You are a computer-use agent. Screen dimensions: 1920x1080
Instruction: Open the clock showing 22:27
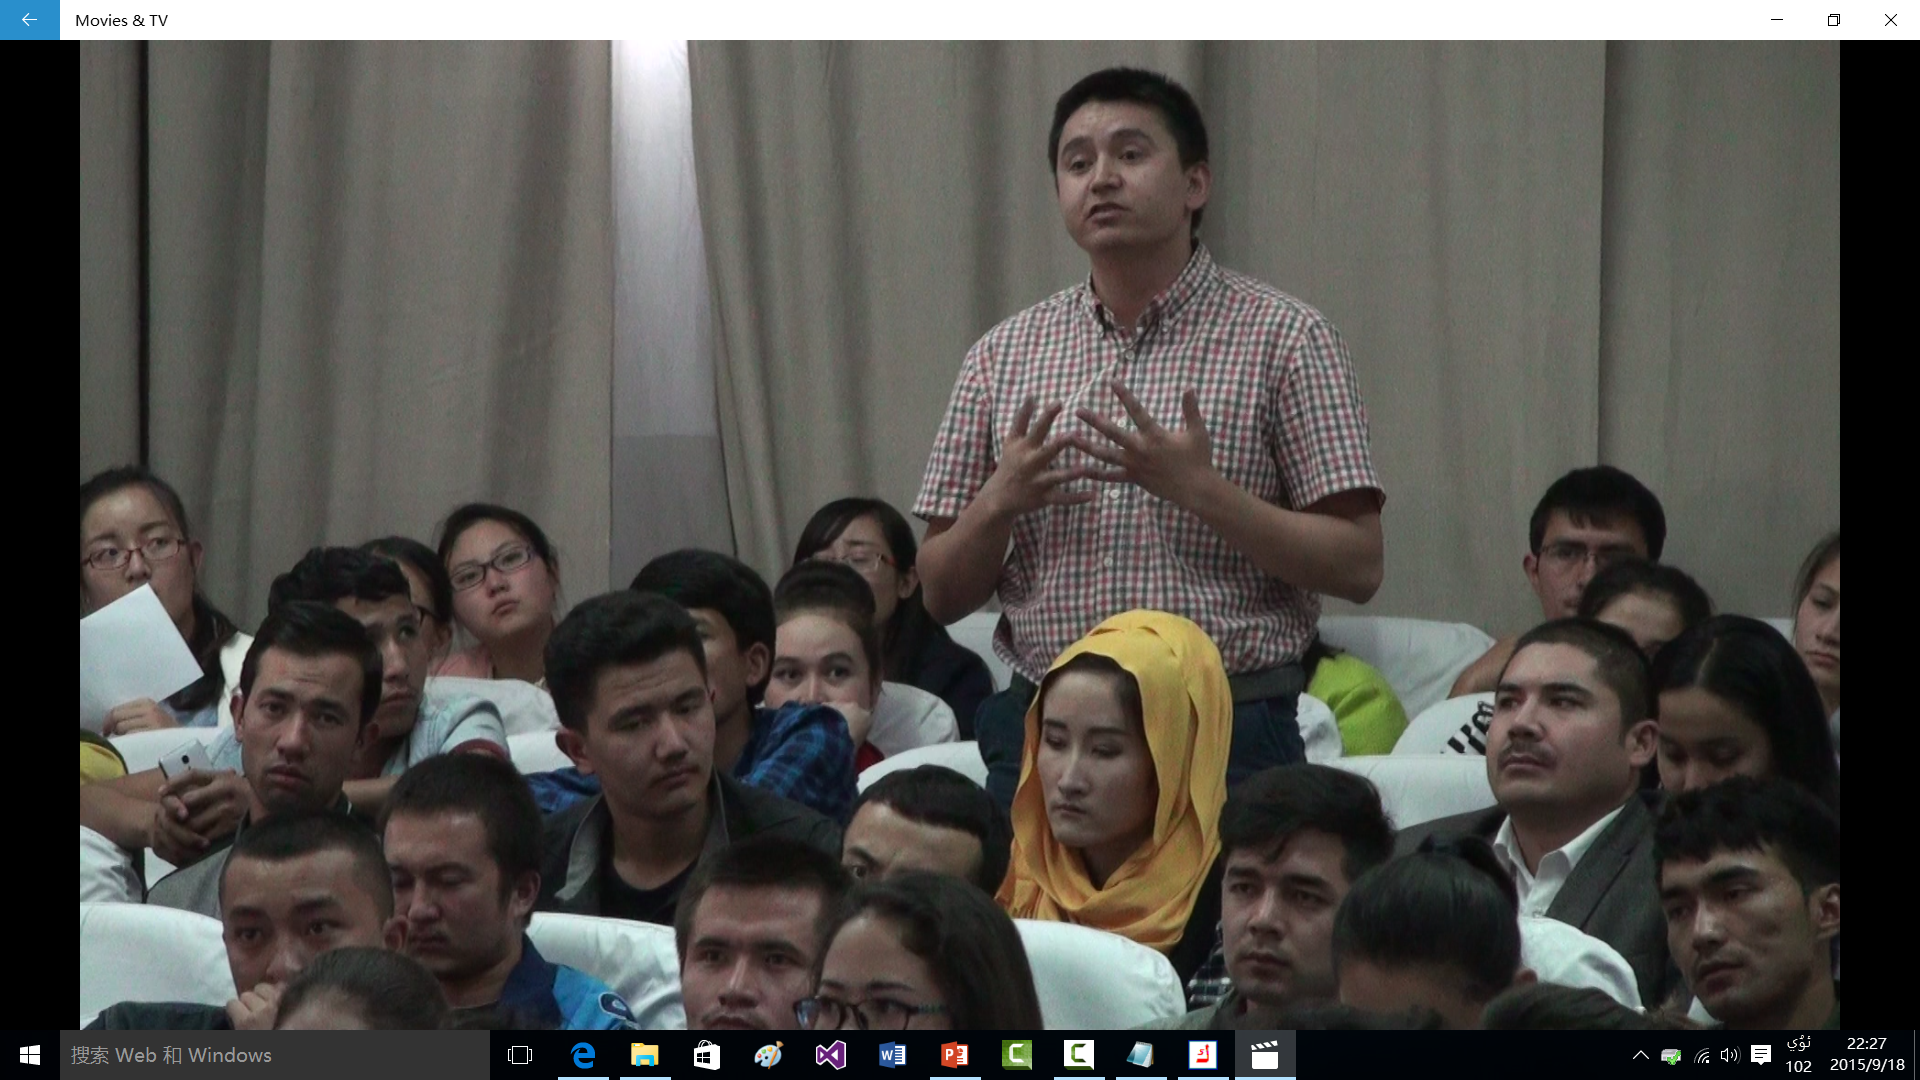tap(1867, 1055)
